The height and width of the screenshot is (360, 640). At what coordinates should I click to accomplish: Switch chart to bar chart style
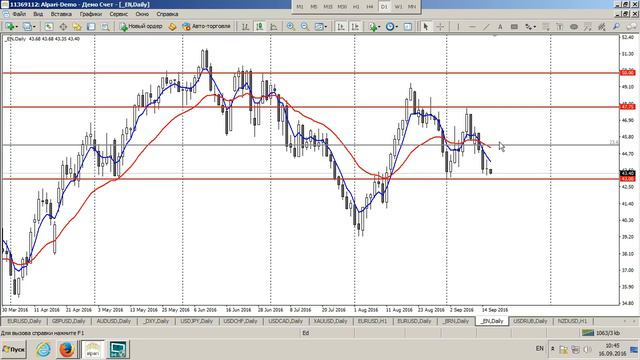[x=245, y=27]
